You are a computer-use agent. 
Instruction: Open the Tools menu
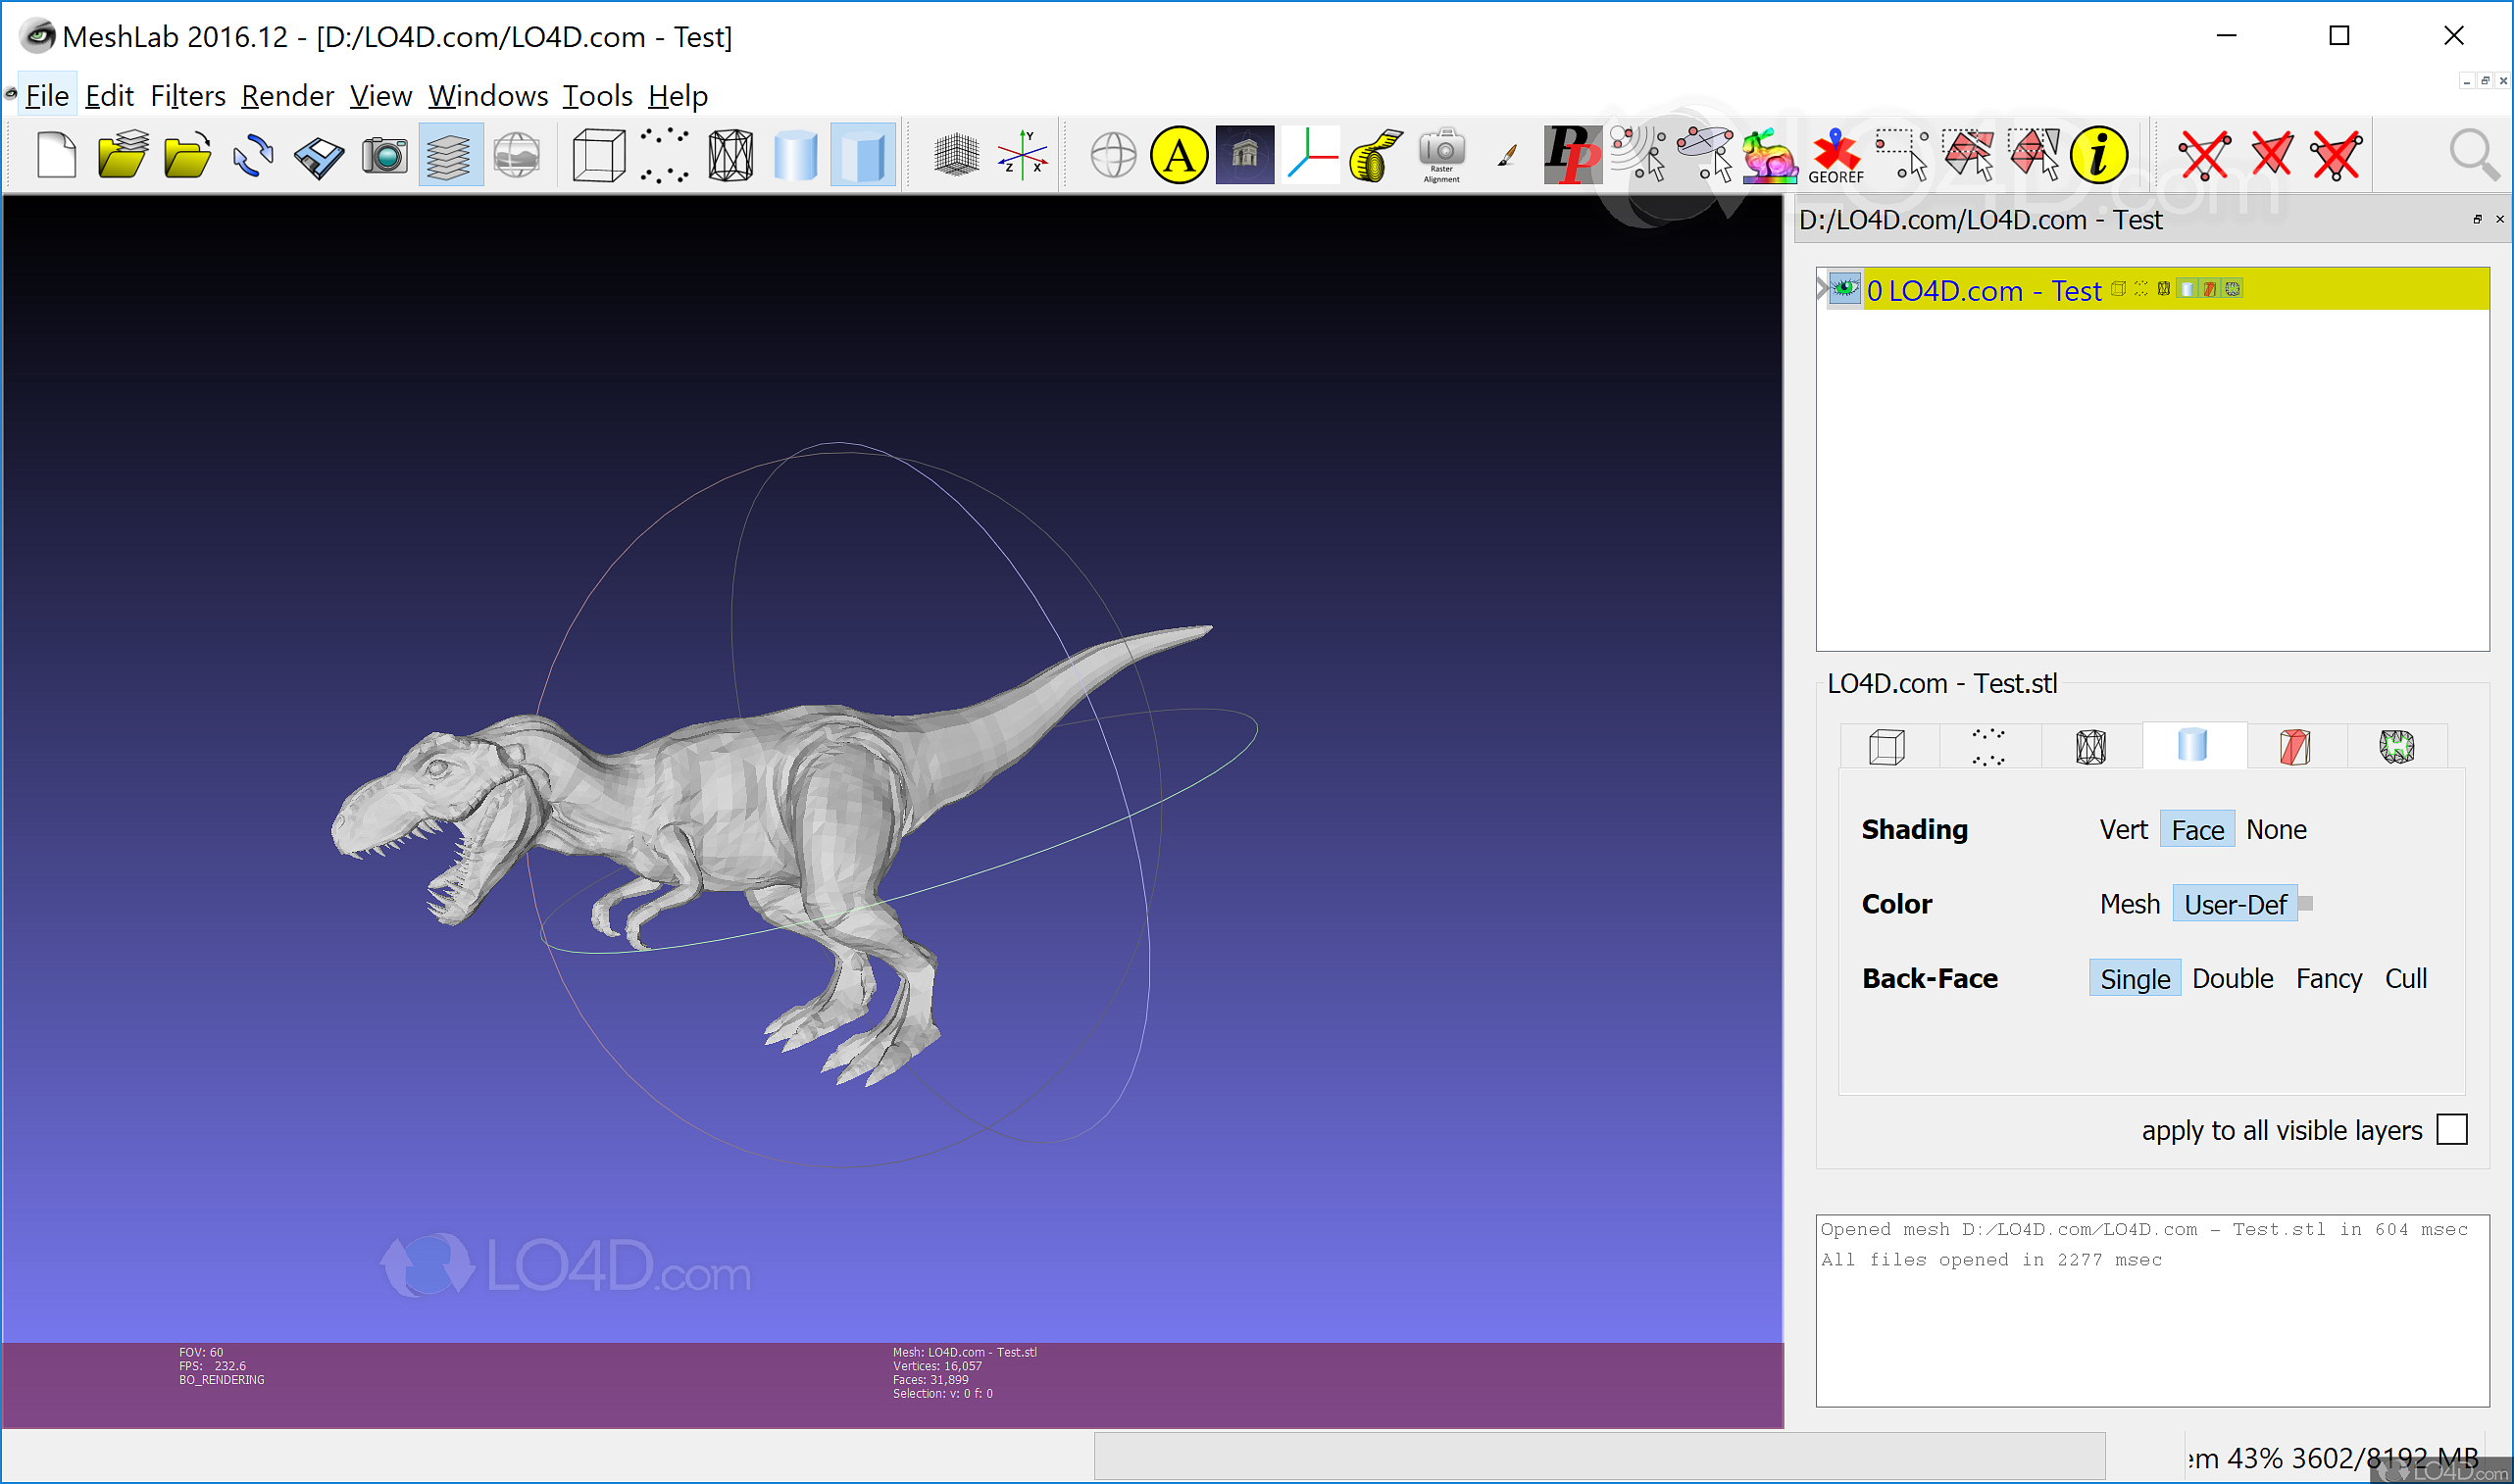(x=597, y=96)
